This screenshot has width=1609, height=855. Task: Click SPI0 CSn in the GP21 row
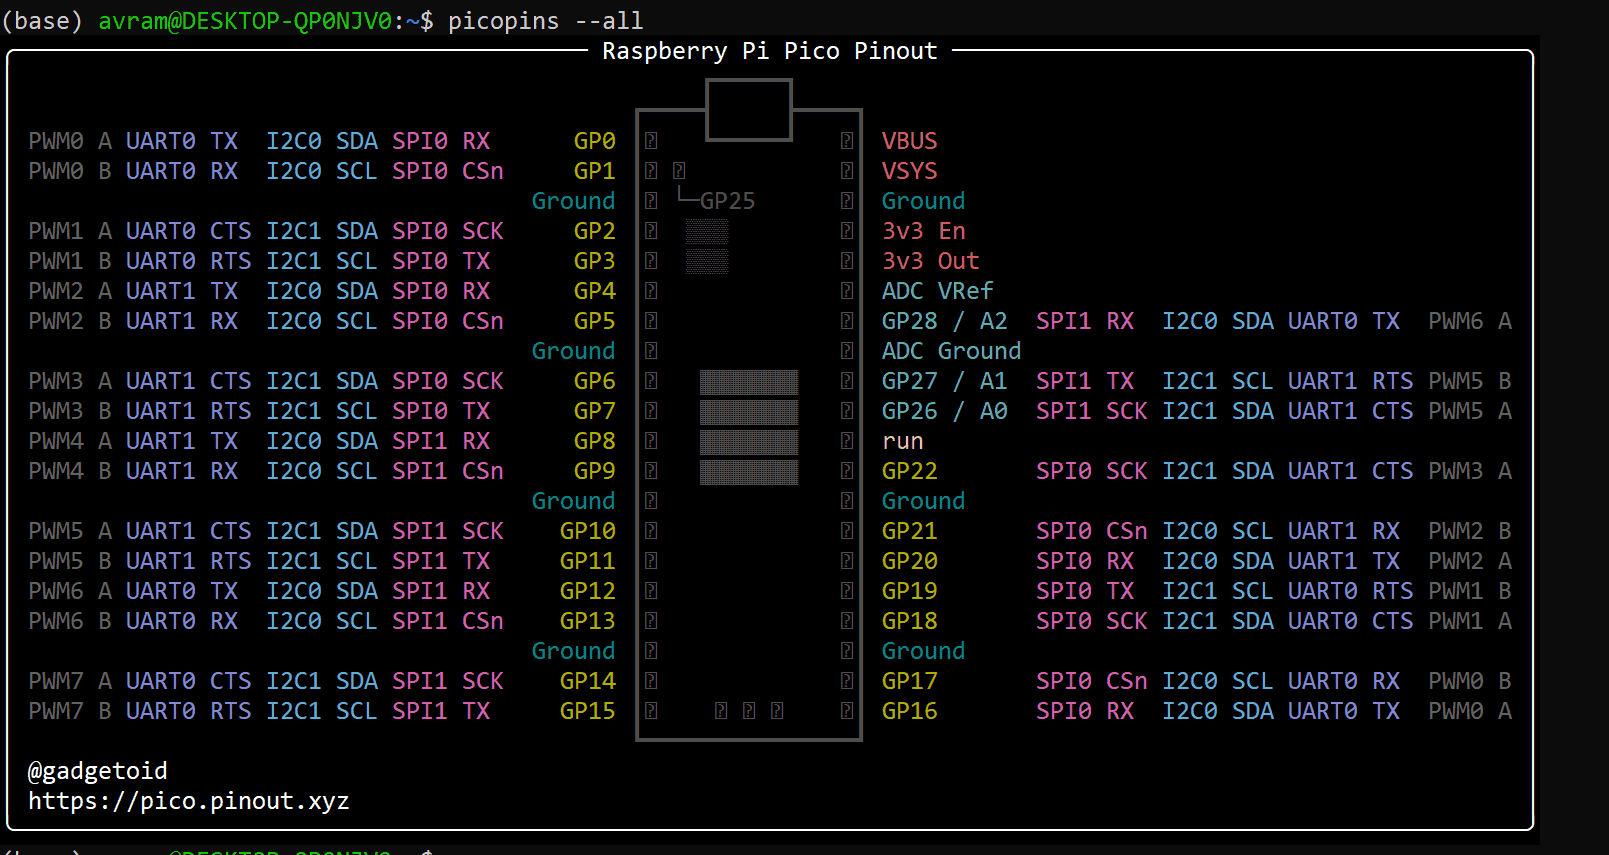point(1092,531)
